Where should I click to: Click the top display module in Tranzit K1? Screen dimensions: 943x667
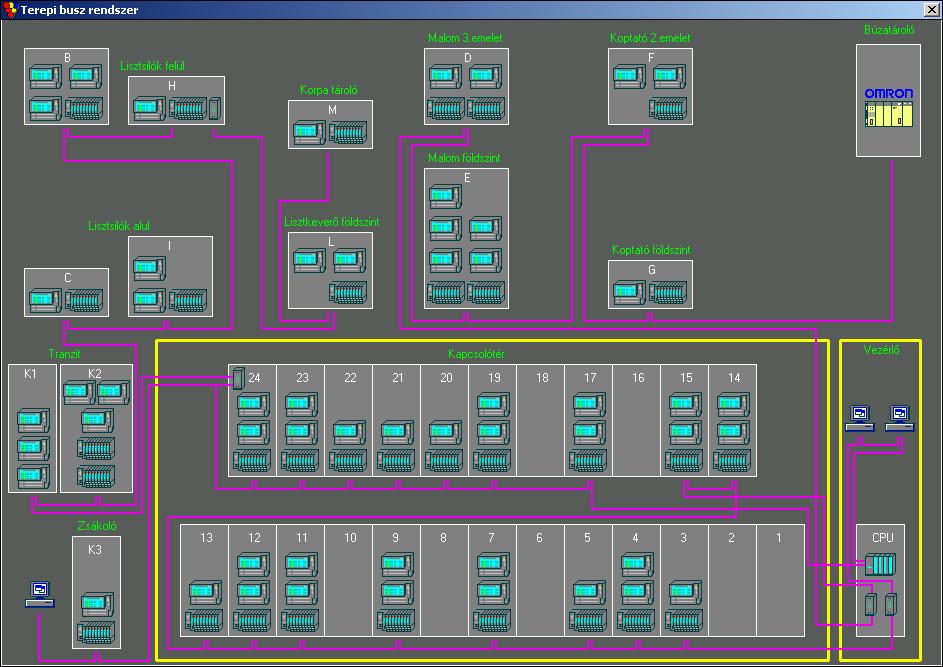click(33, 418)
